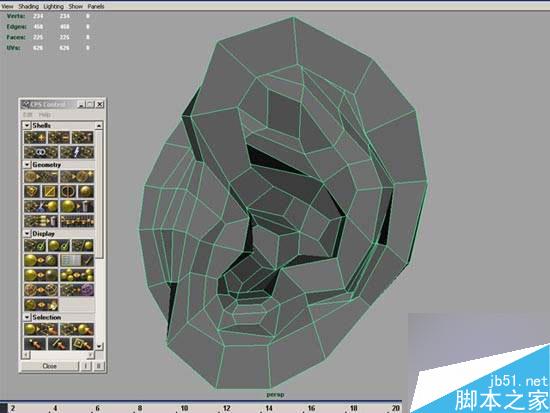Select the face square selection icon

[82, 344]
